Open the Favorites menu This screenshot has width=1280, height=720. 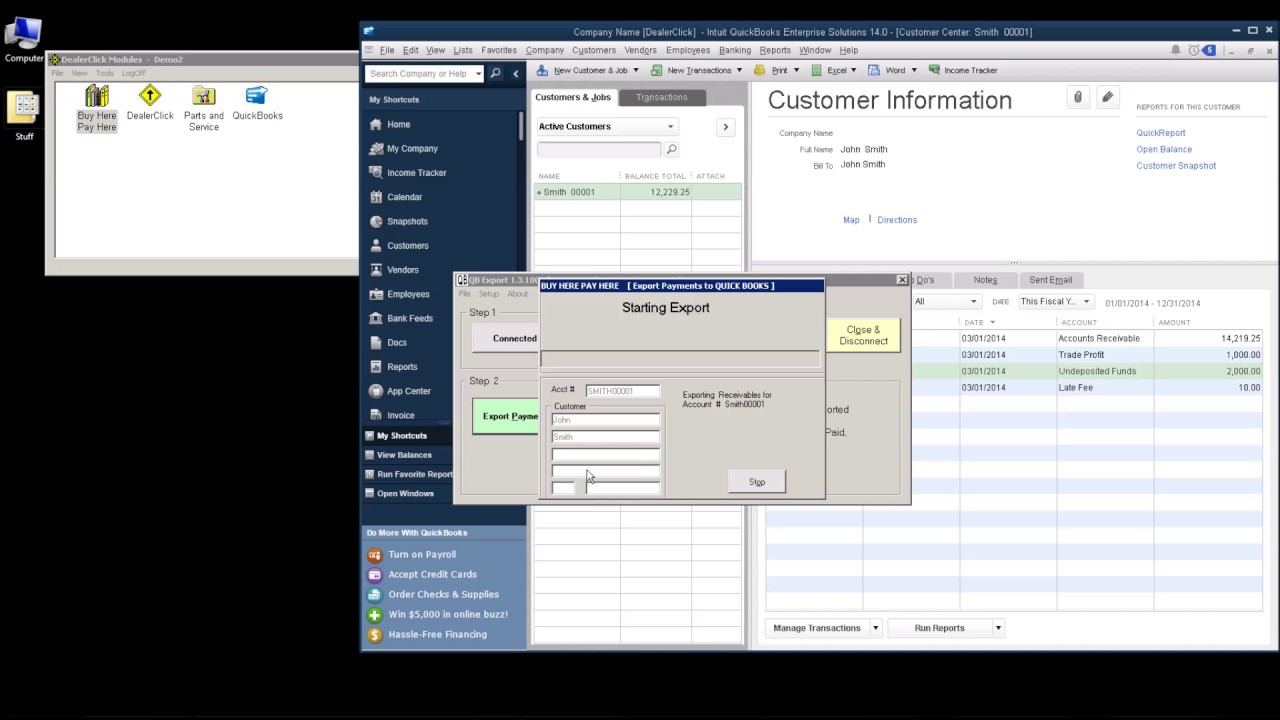[499, 50]
